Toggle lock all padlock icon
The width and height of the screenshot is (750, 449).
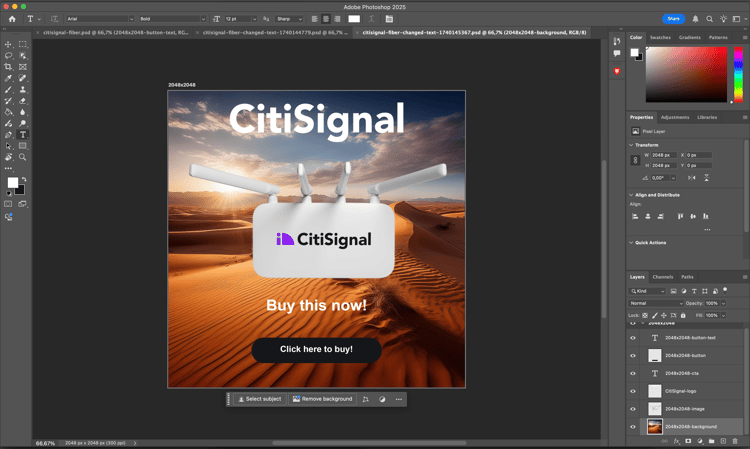(x=683, y=315)
